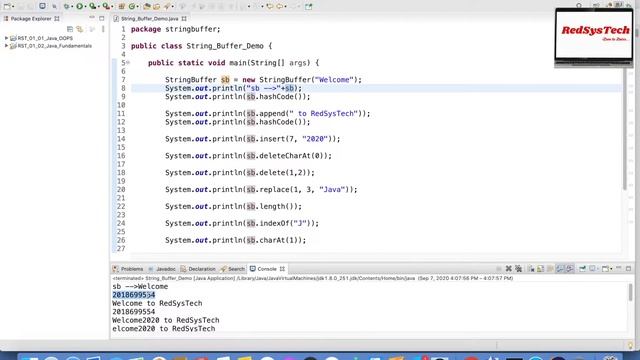
Task: Select the RST_01_02_Java_Fundamentals project
Action: click(54, 46)
